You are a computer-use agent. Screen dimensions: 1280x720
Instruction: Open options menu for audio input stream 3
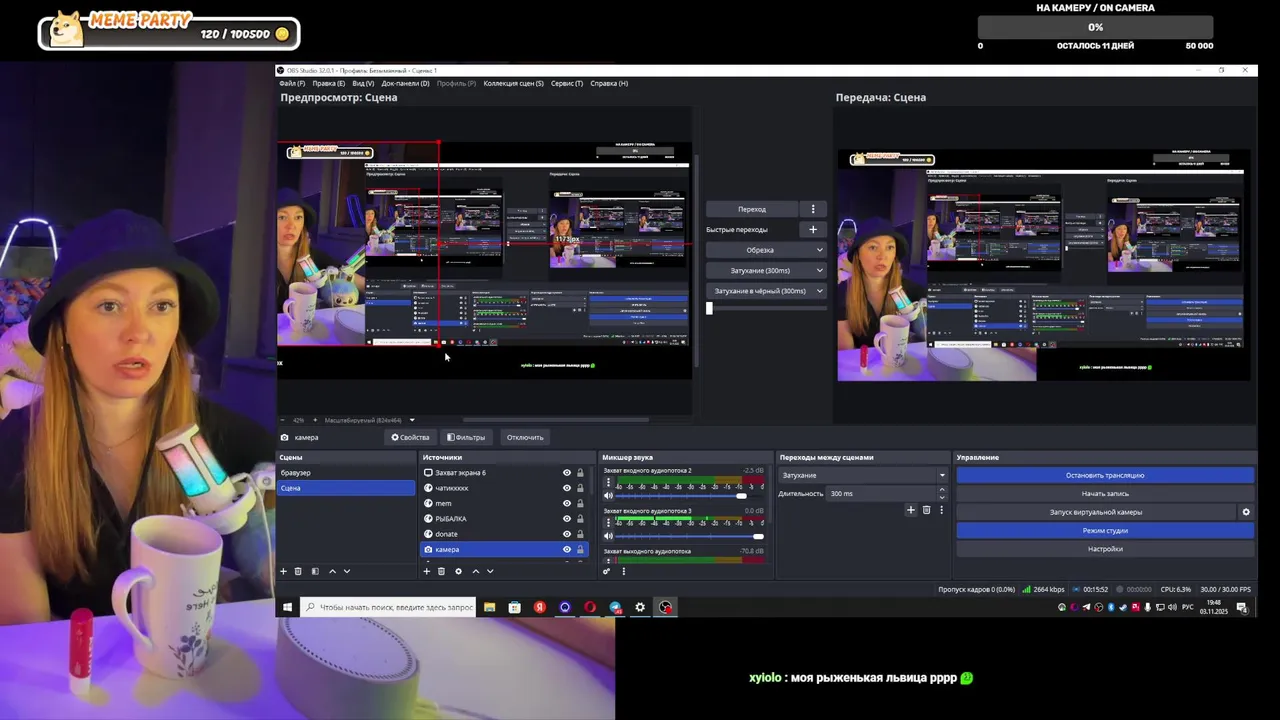pos(608,523)
